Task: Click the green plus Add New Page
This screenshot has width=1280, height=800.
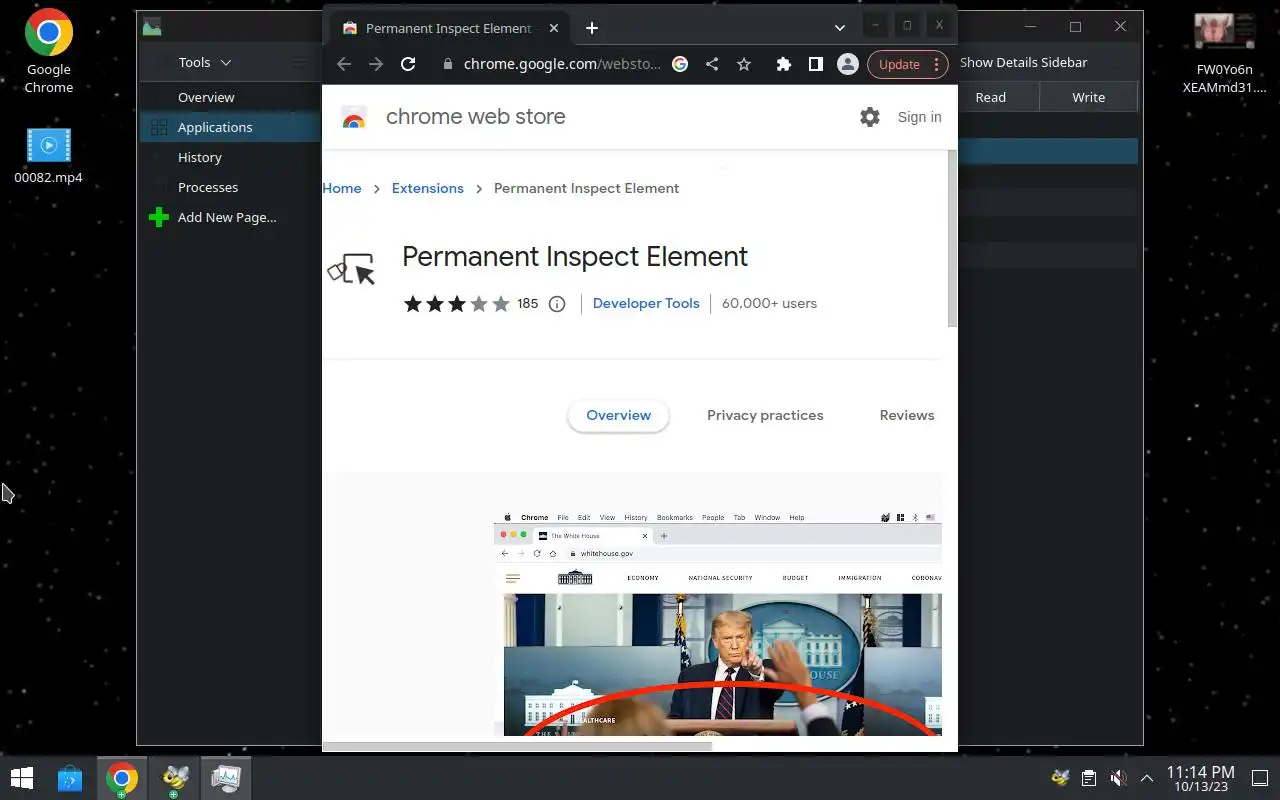Action: tap(158, 217)
